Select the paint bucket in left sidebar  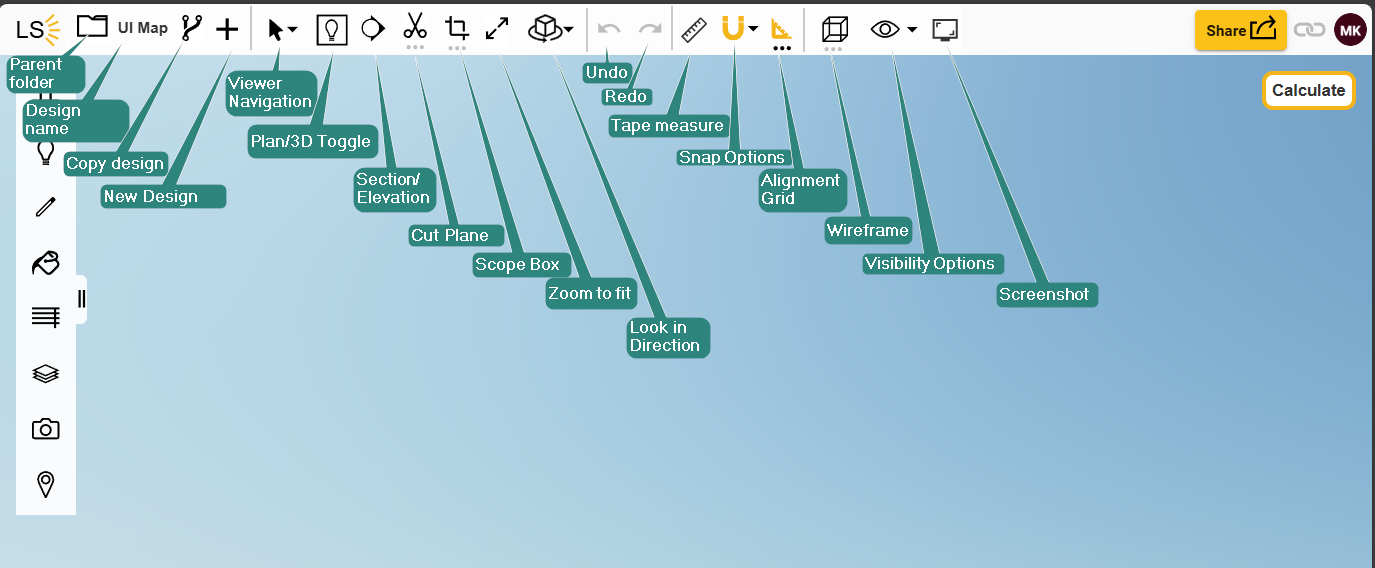click(x=45, y=262)
